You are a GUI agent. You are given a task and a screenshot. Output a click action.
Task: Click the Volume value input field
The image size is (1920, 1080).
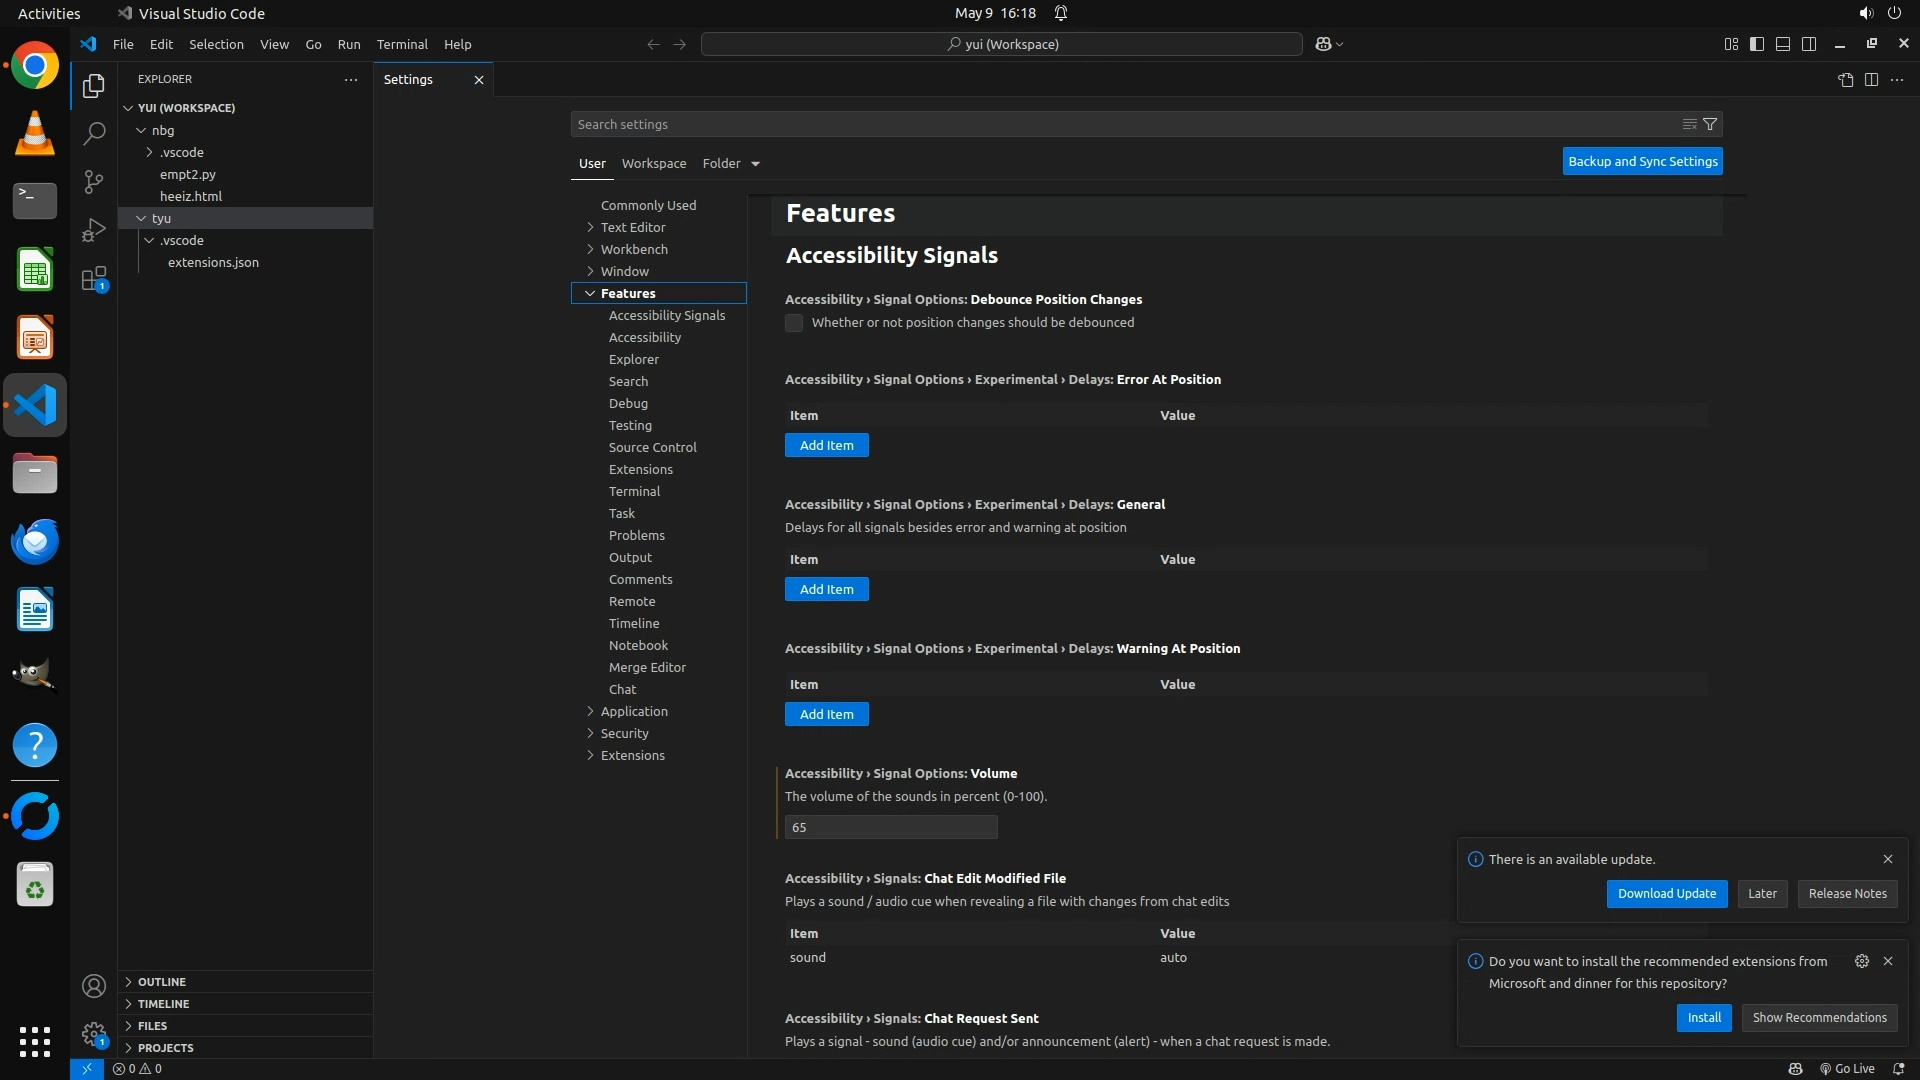point(890,827)
